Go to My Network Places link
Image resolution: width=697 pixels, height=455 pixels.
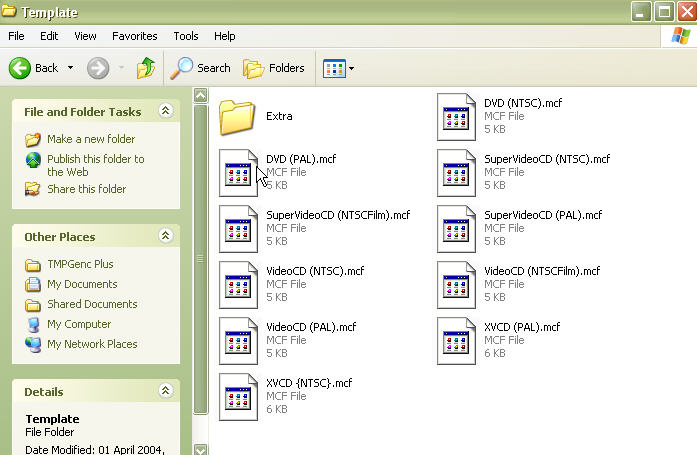[x=92, y=344]
